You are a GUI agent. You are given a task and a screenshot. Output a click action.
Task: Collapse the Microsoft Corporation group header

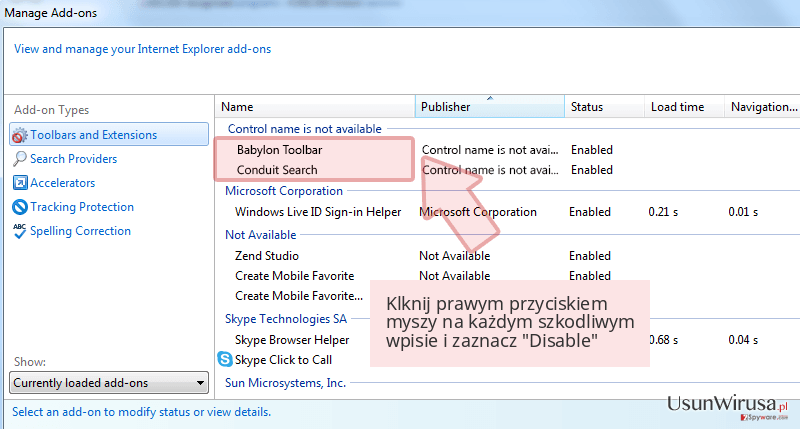pyautogui.click(x=284, y=191)
